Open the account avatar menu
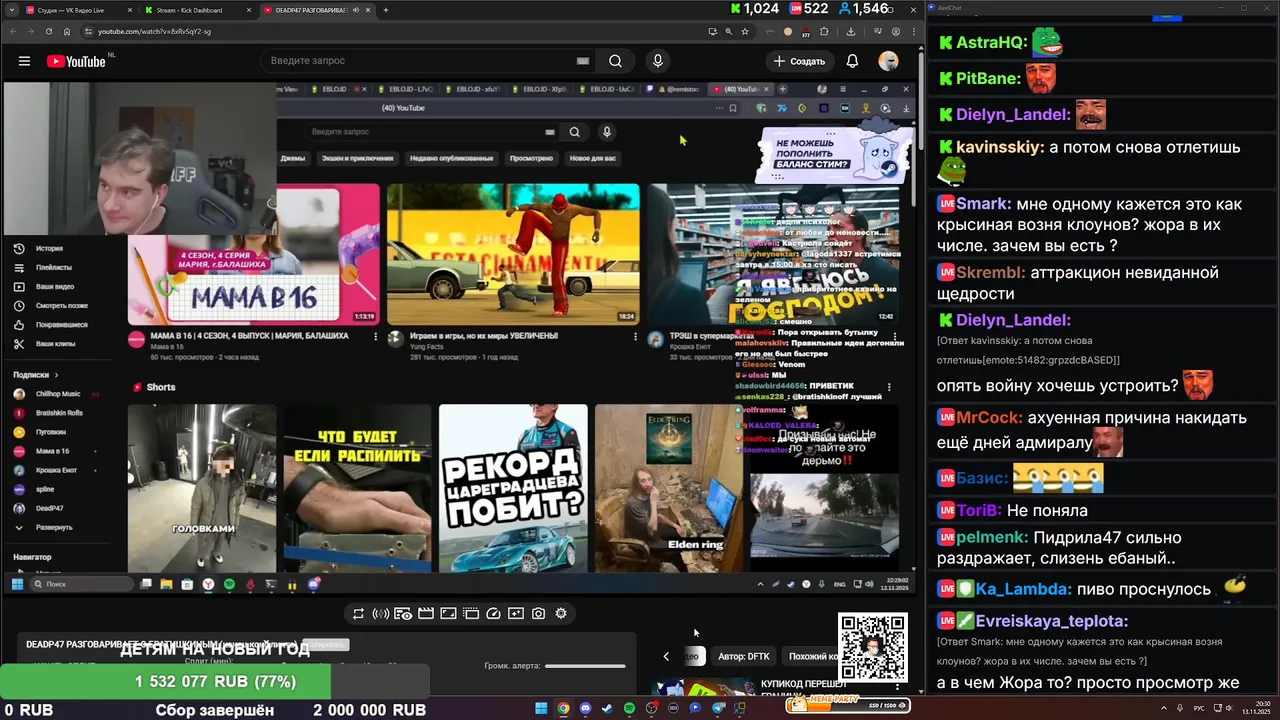This screenshot has height=720, width=1280. 888,61
